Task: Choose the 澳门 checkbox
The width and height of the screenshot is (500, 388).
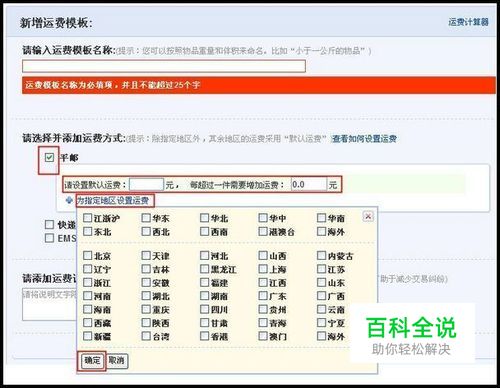Action: point(263,336)
